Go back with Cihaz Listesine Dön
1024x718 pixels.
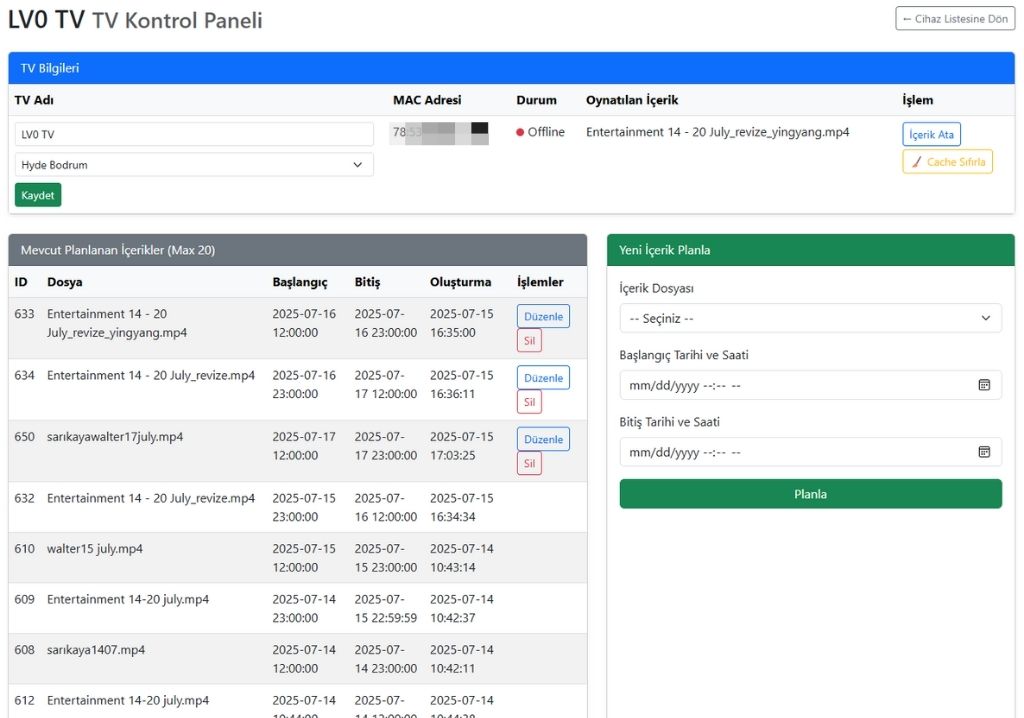click(x=955, y=19)
